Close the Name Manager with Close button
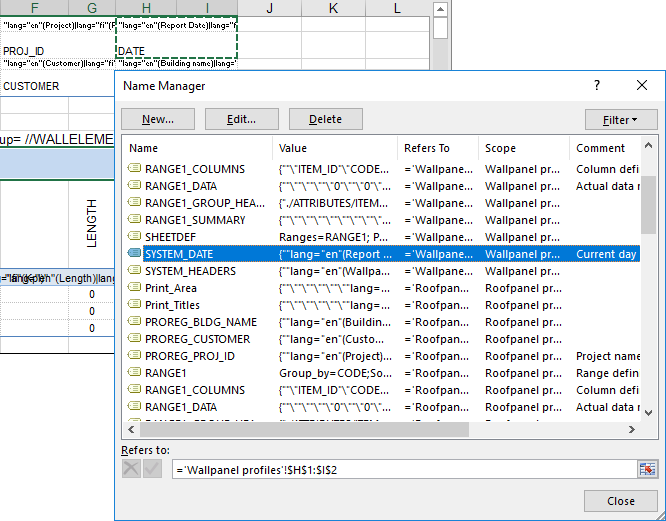Screen dimensions: 666x521 pyautogui.click(x=620, y=501)
